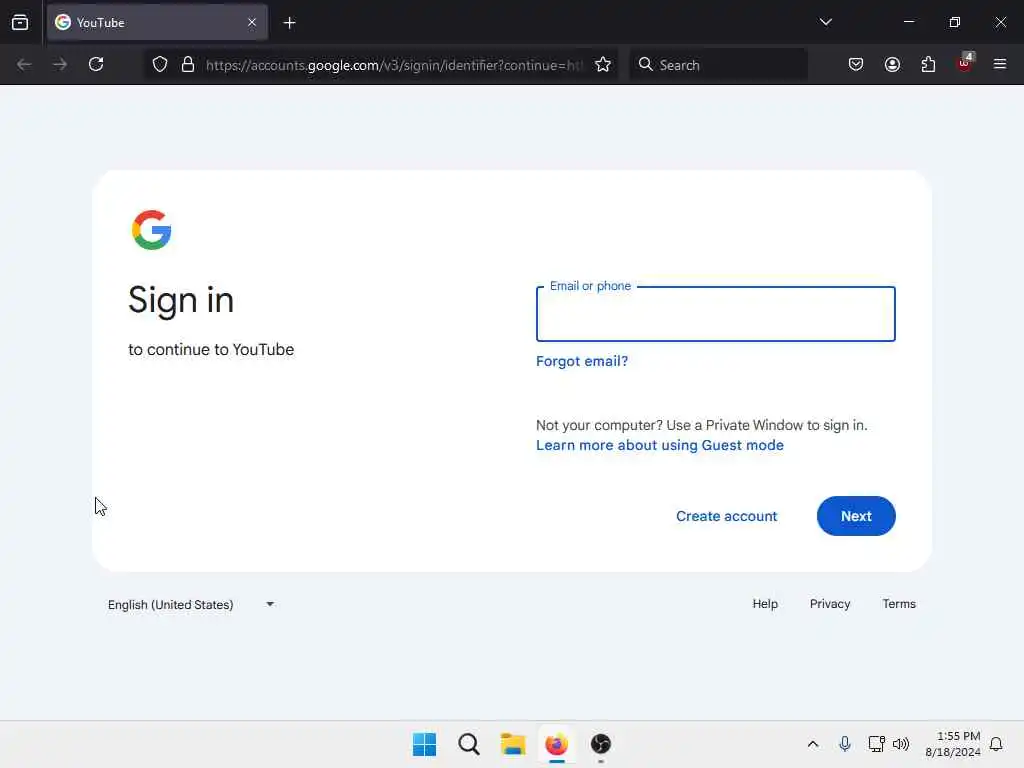Open the Terms footer link

point(899,604)
